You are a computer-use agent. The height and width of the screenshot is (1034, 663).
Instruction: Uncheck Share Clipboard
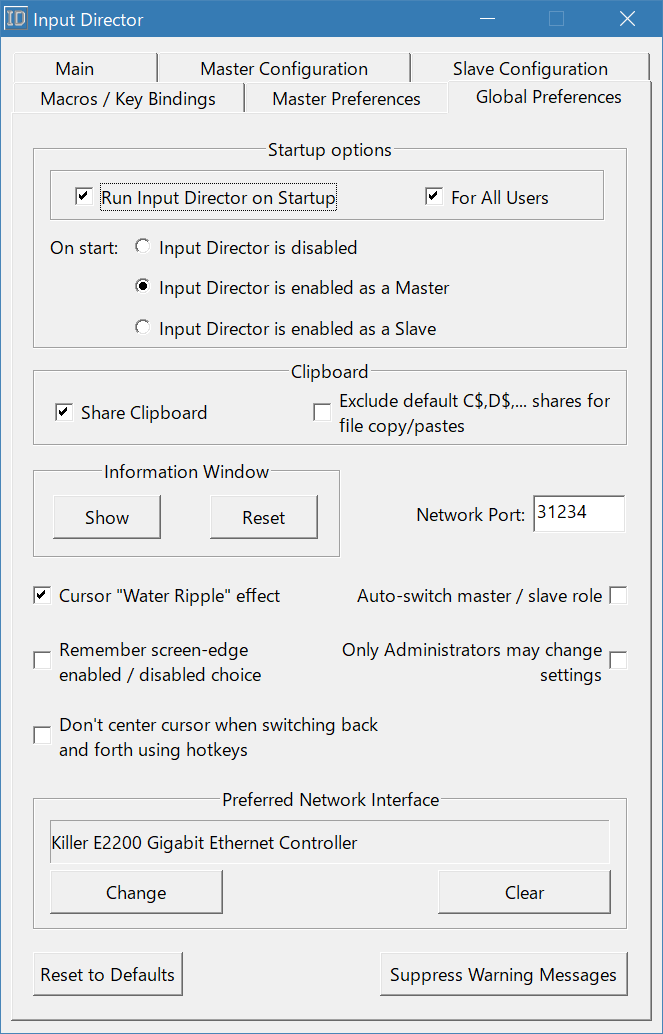pos(63,412)
